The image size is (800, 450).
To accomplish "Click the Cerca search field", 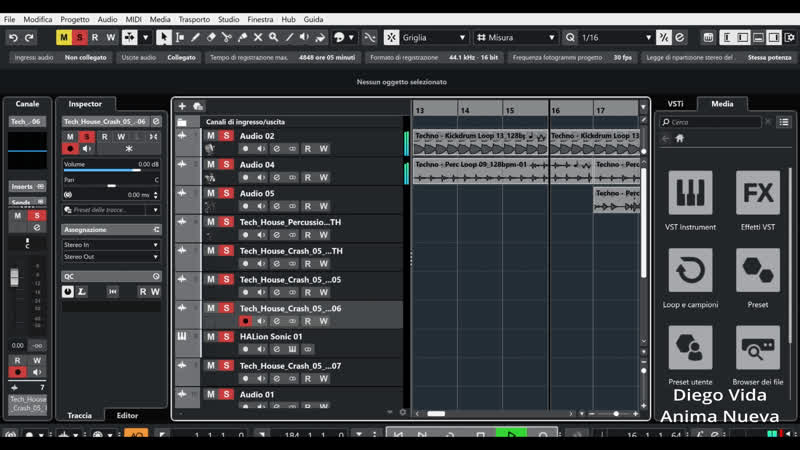I will click(708, 122).
